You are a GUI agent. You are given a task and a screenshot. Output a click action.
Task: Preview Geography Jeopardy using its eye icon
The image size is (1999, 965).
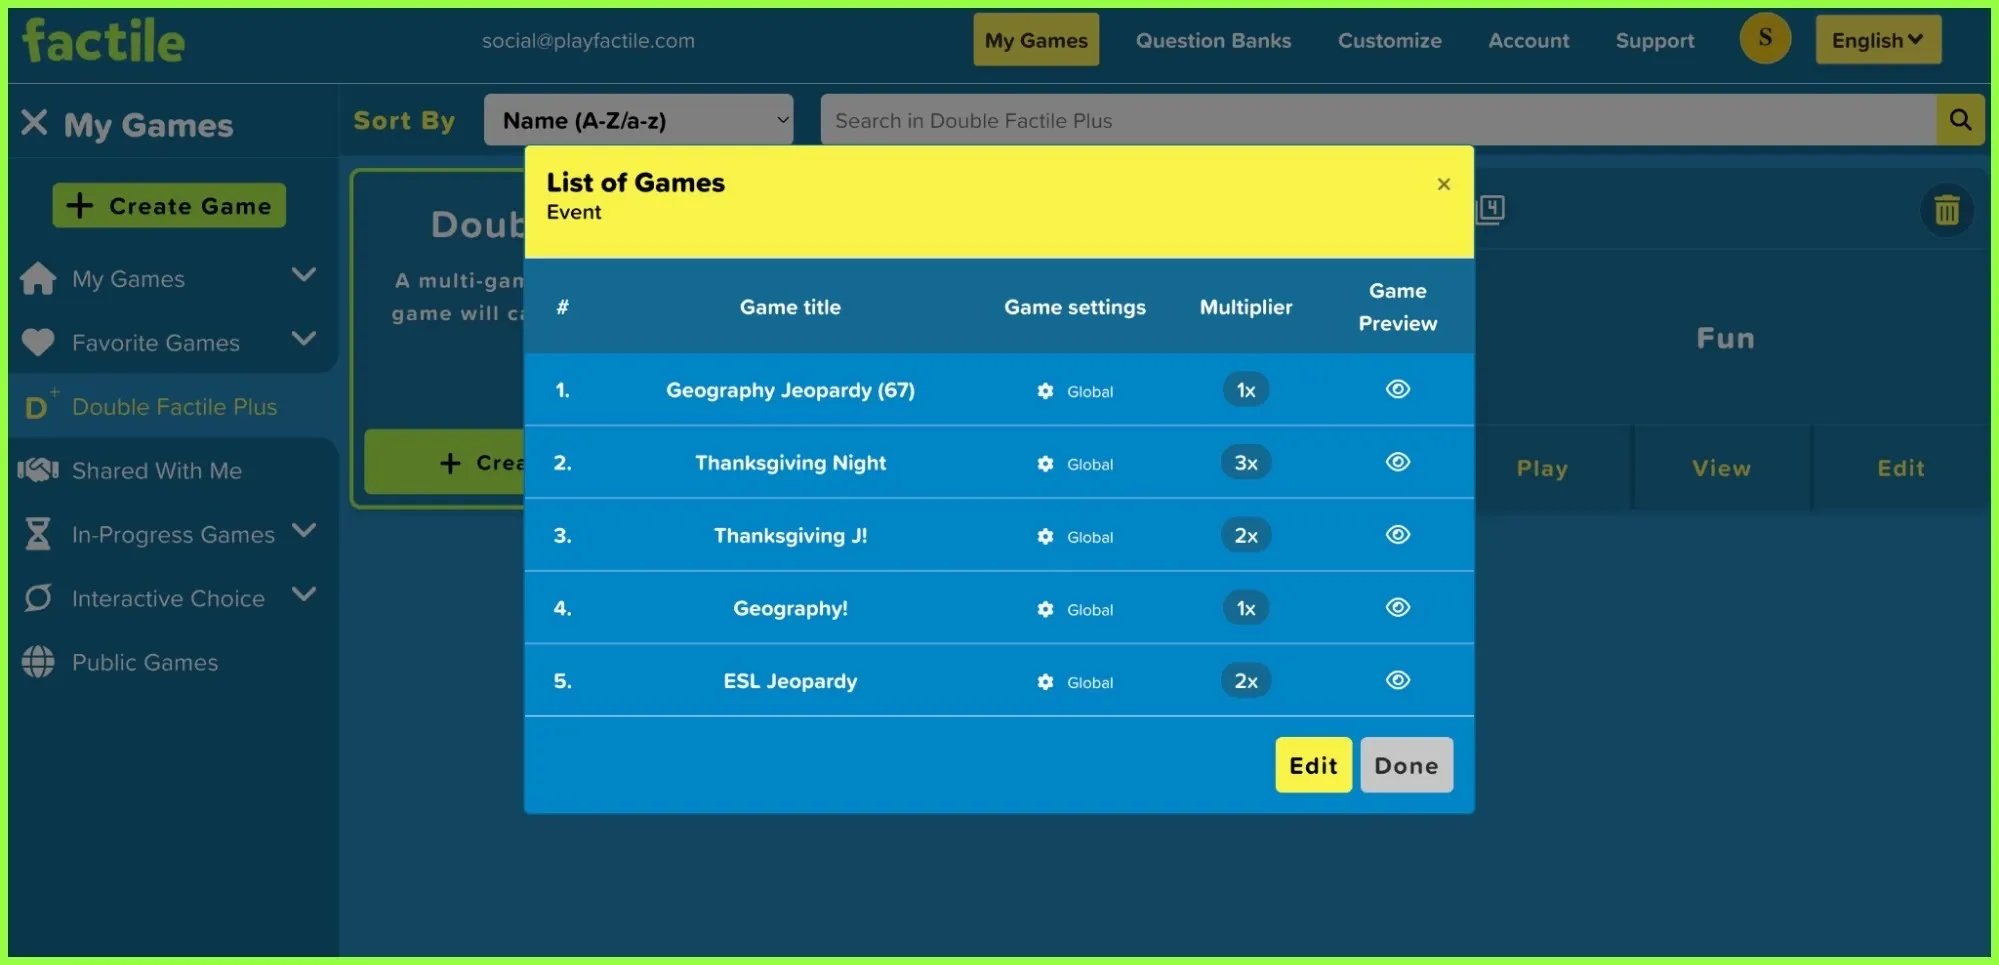click(1397, 390)
